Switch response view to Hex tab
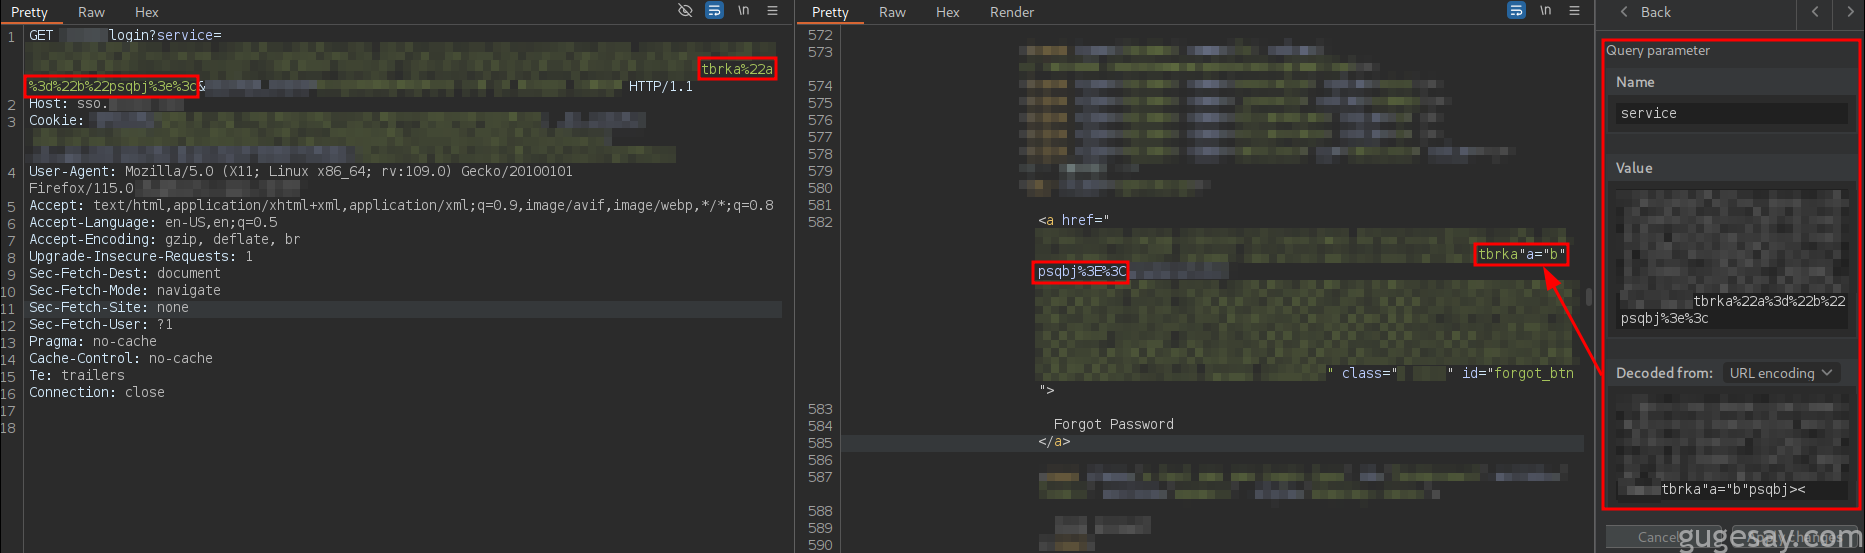Screen dimensions: 1865x553 pyautogui.click(x=947, y=12)
